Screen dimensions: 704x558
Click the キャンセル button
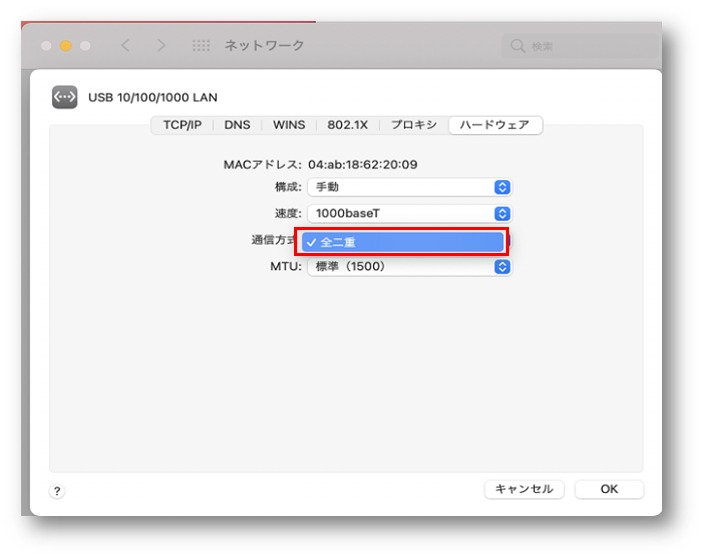[x=524, y=489]
